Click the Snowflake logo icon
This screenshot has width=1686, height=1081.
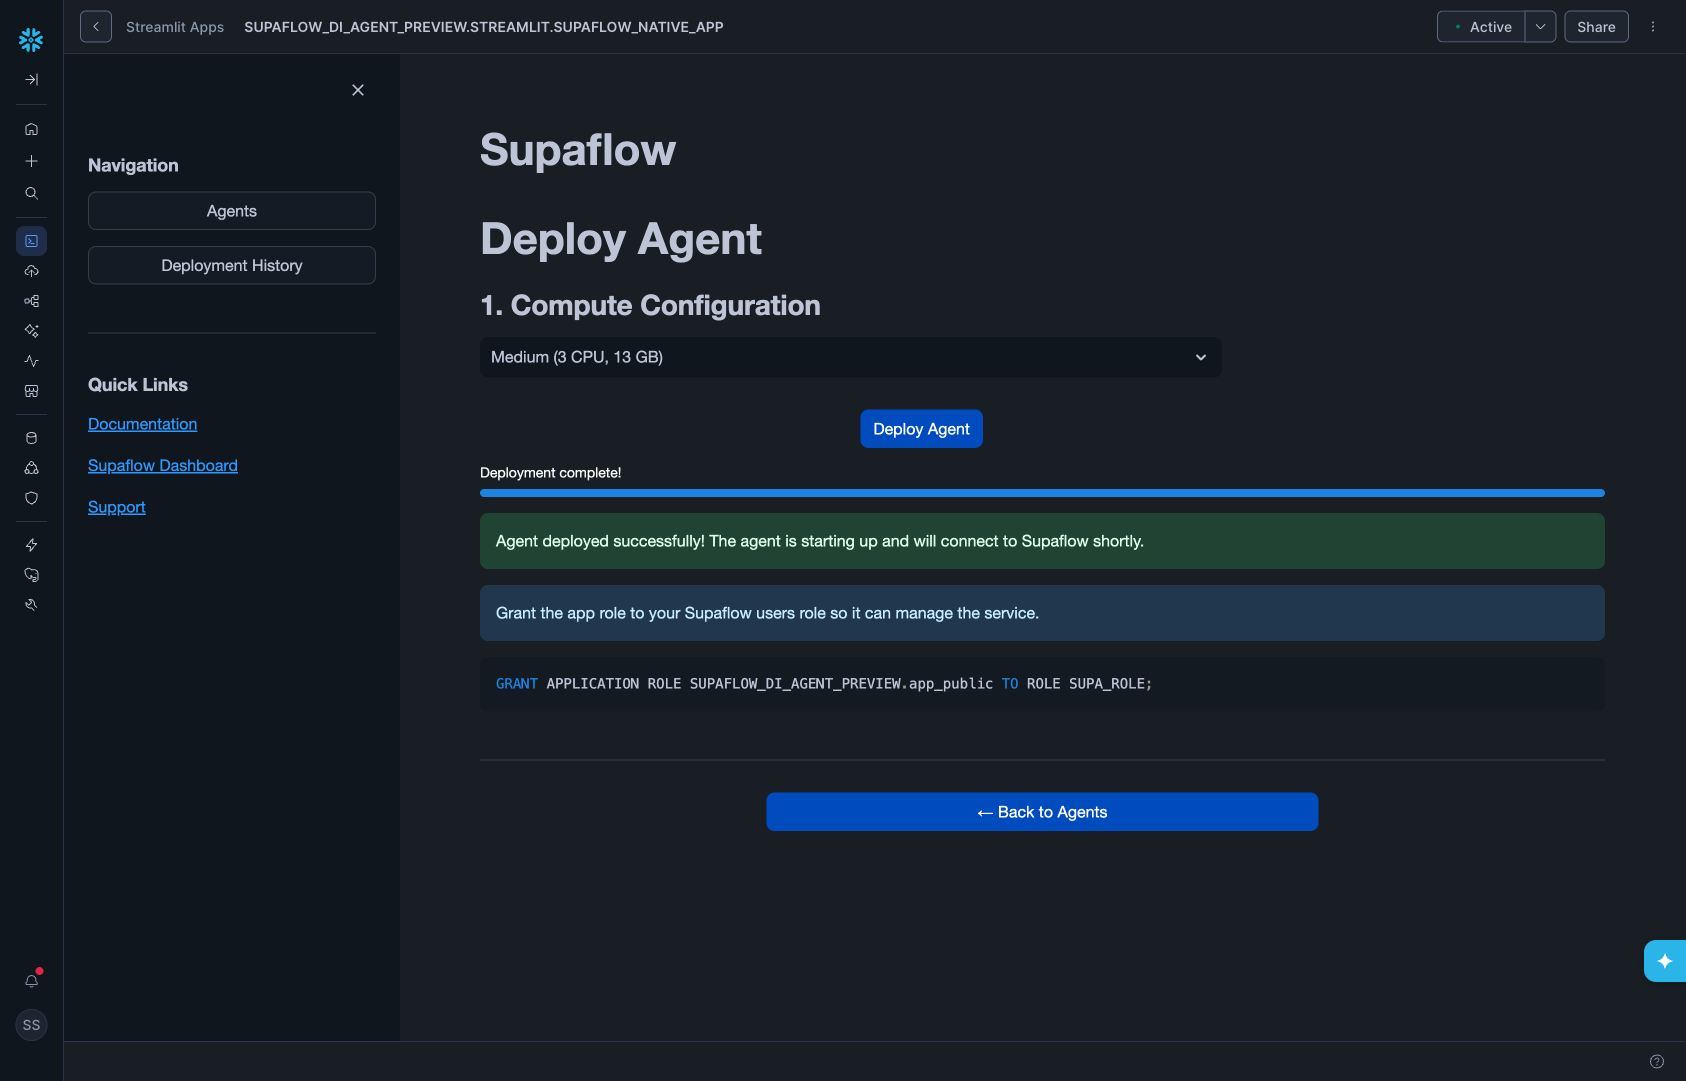31,40
